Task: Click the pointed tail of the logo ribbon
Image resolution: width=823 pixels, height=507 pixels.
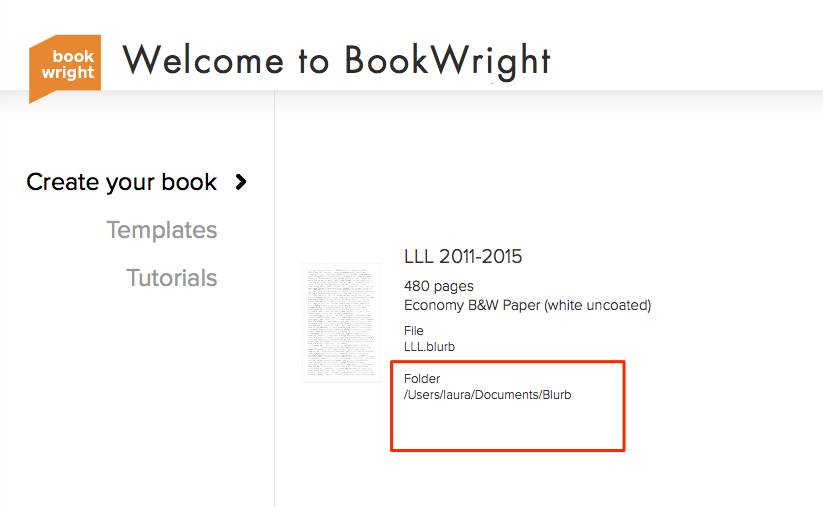Action: [38, 97]
